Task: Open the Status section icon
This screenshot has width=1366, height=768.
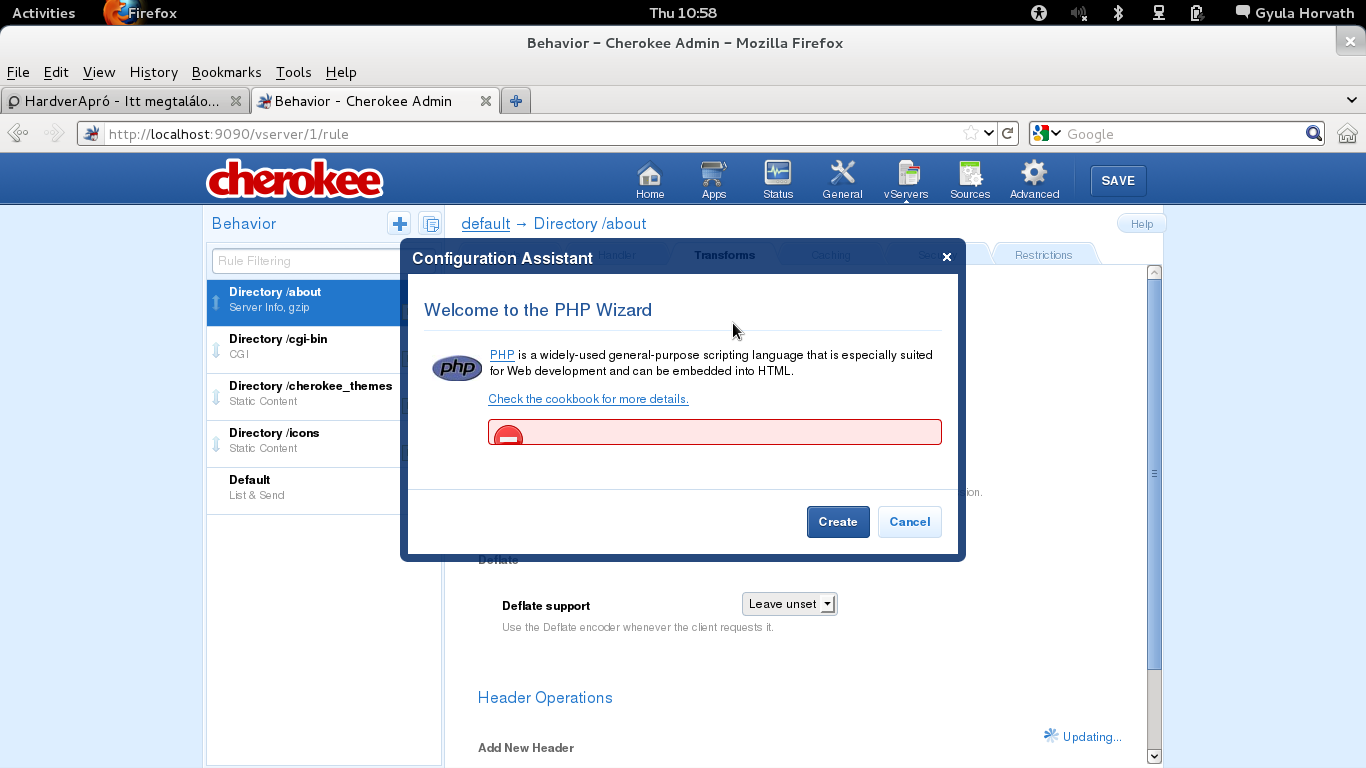Action: (778, 180)
